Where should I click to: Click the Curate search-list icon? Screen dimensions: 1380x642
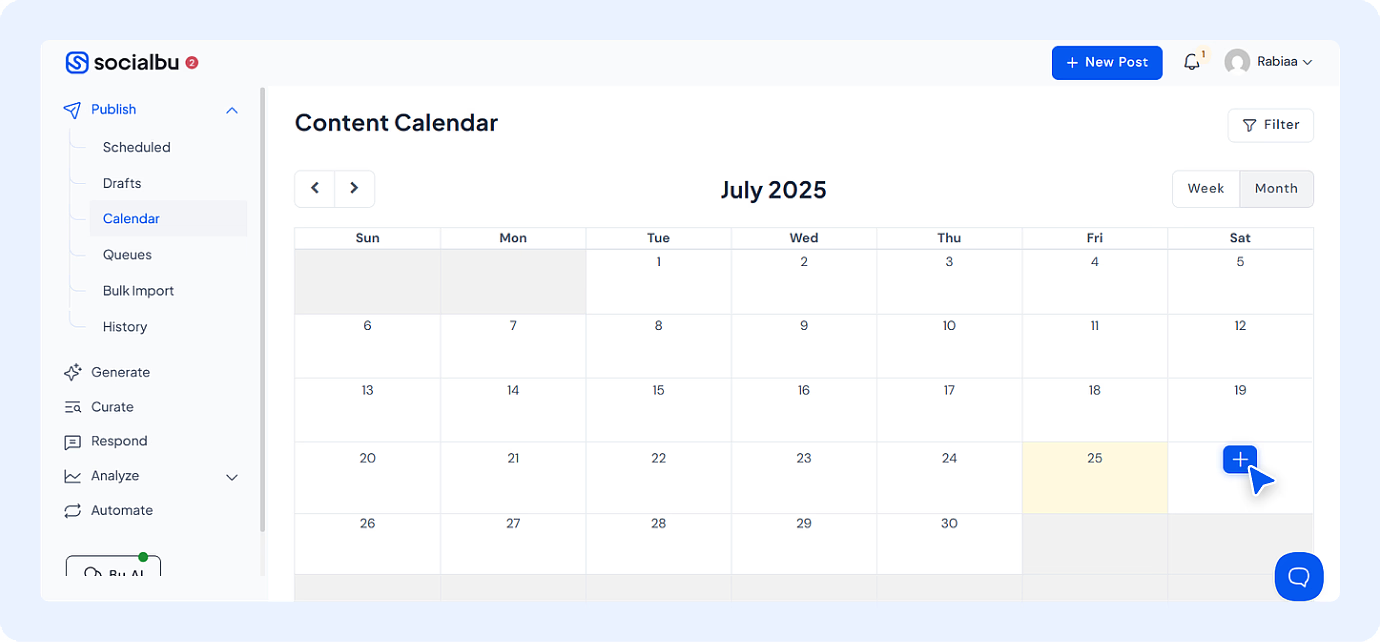tap(73, 407)
